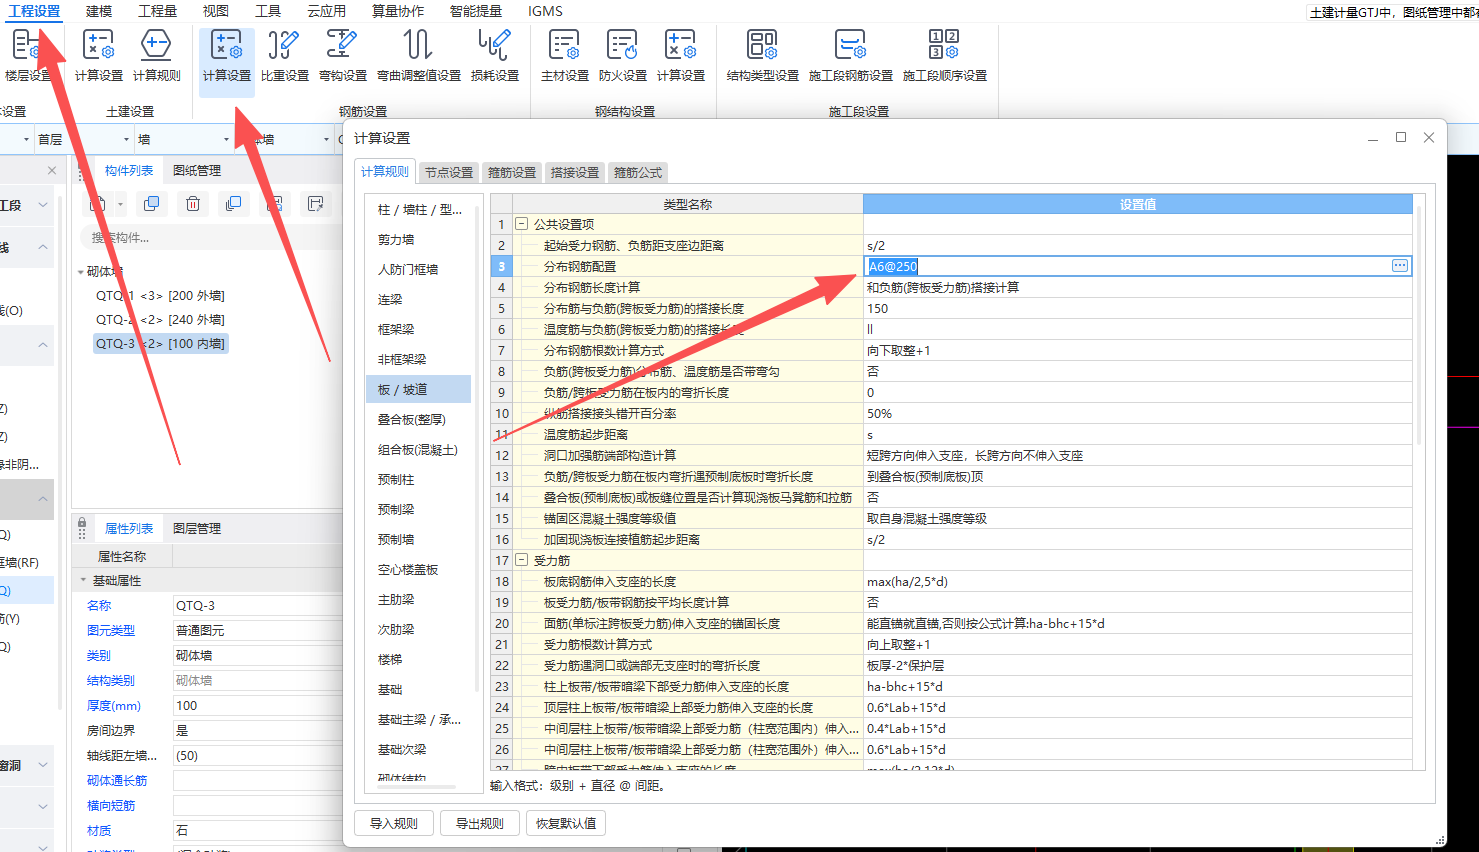This screenshot has height=852, width=1479.
Task: Switch to the 图纸管理 tab
Action: point(197,171)
